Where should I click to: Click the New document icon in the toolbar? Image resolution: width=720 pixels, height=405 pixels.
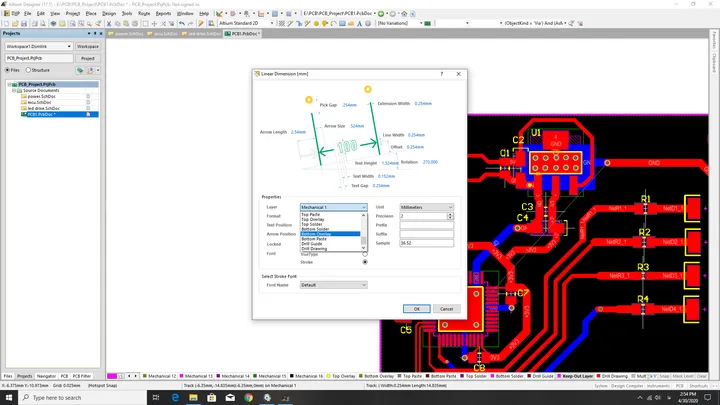point(6,23)
